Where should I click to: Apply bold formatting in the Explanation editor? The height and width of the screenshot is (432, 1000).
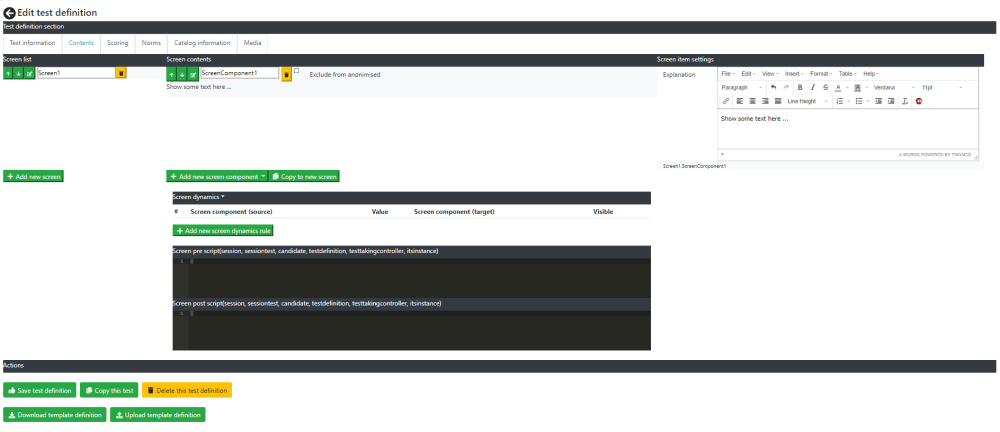pos(800,87)
